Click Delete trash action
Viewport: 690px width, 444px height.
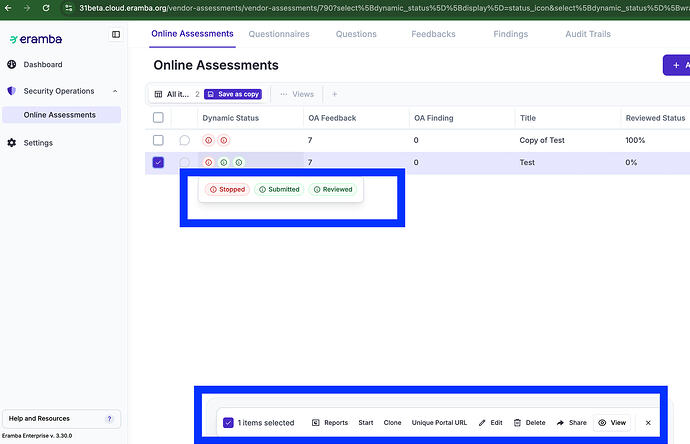point(530,423)
